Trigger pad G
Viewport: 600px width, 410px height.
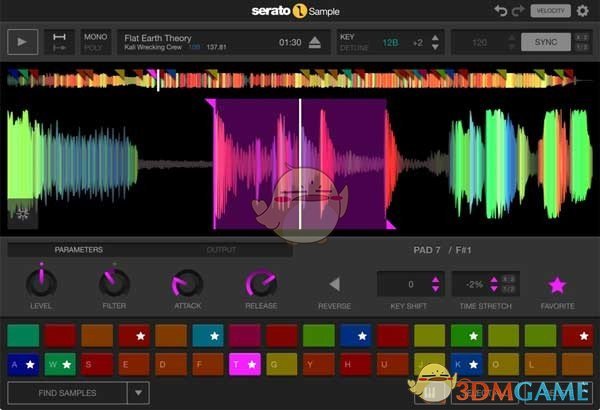[x=282, y=364]
